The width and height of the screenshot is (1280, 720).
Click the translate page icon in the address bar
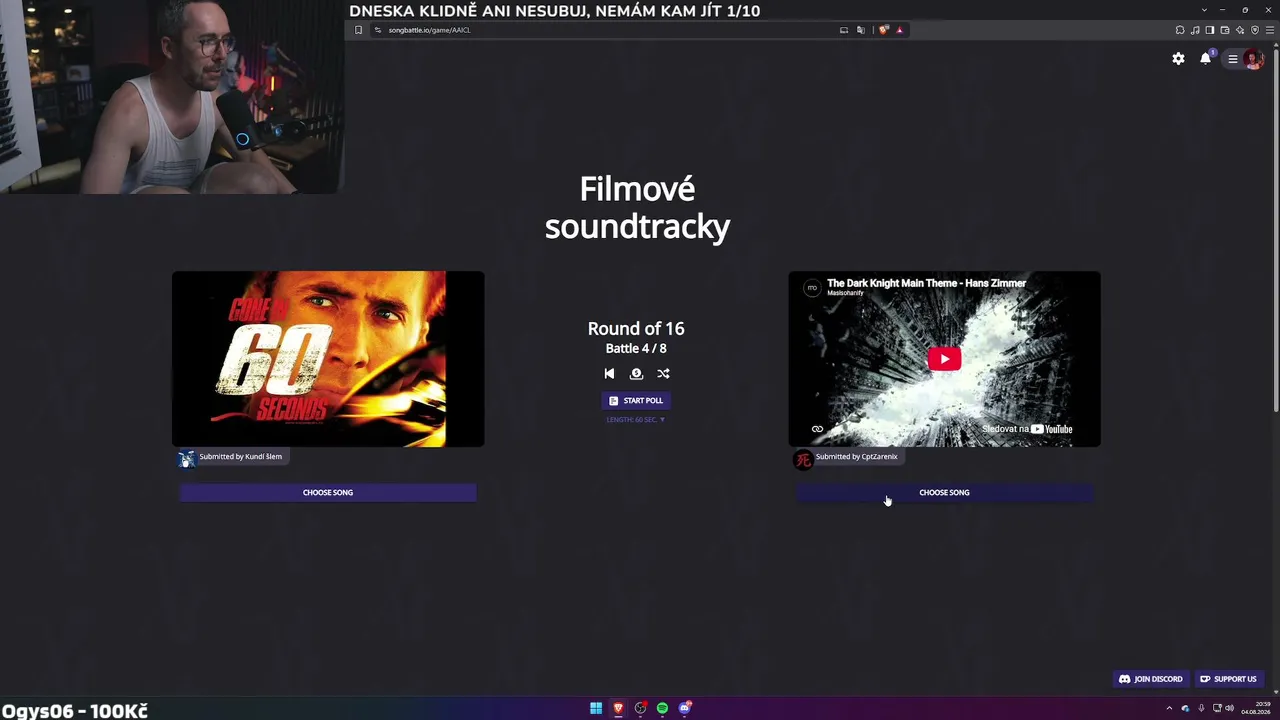[x=861, y=30]
